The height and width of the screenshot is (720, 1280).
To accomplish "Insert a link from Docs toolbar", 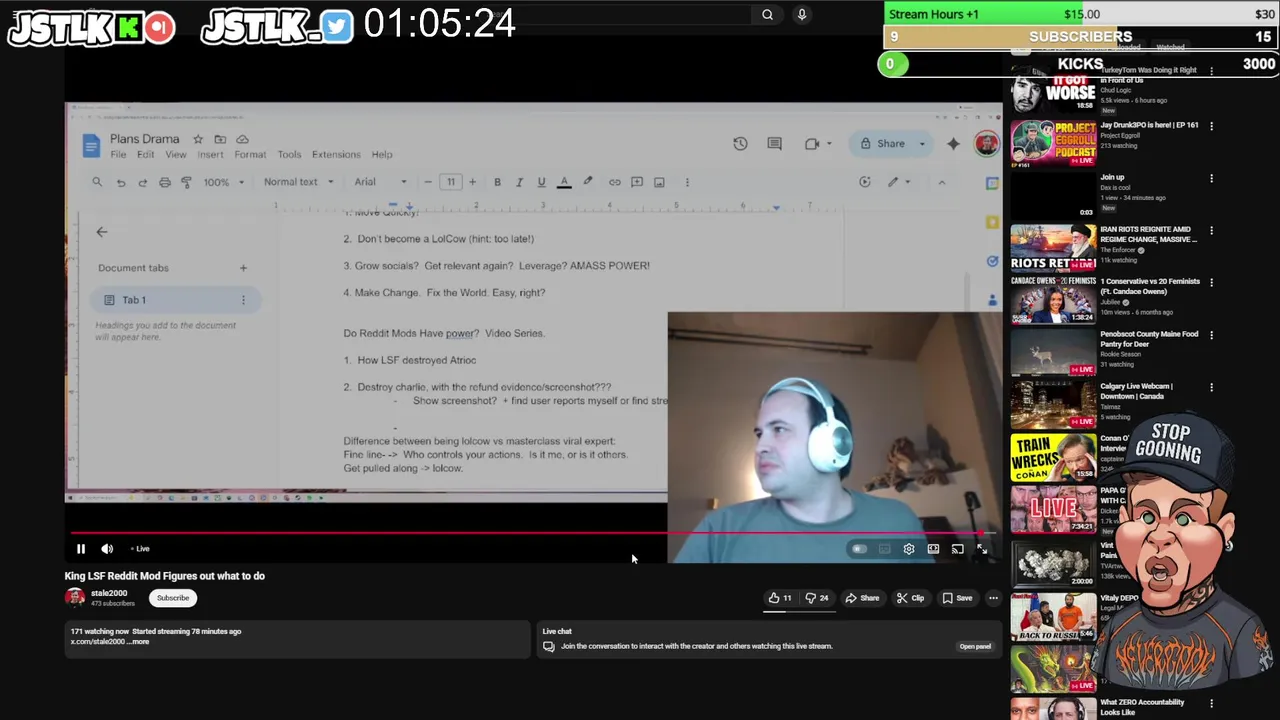I will tap(615, 182).
